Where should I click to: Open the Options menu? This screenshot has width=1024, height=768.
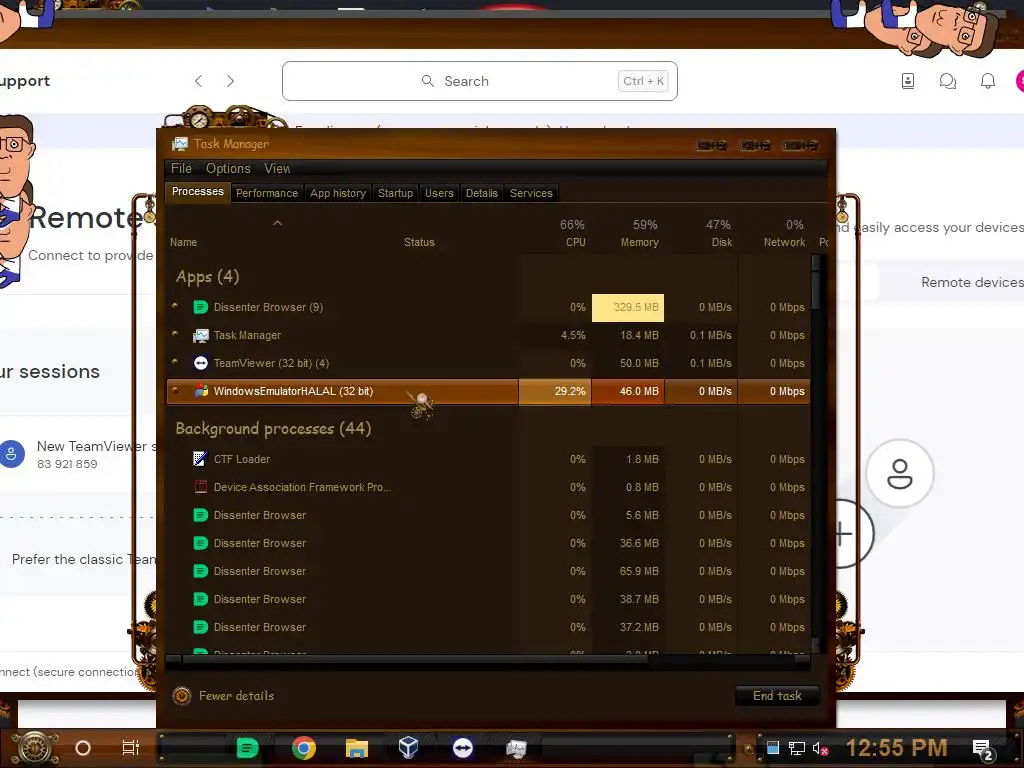[229, 168]
